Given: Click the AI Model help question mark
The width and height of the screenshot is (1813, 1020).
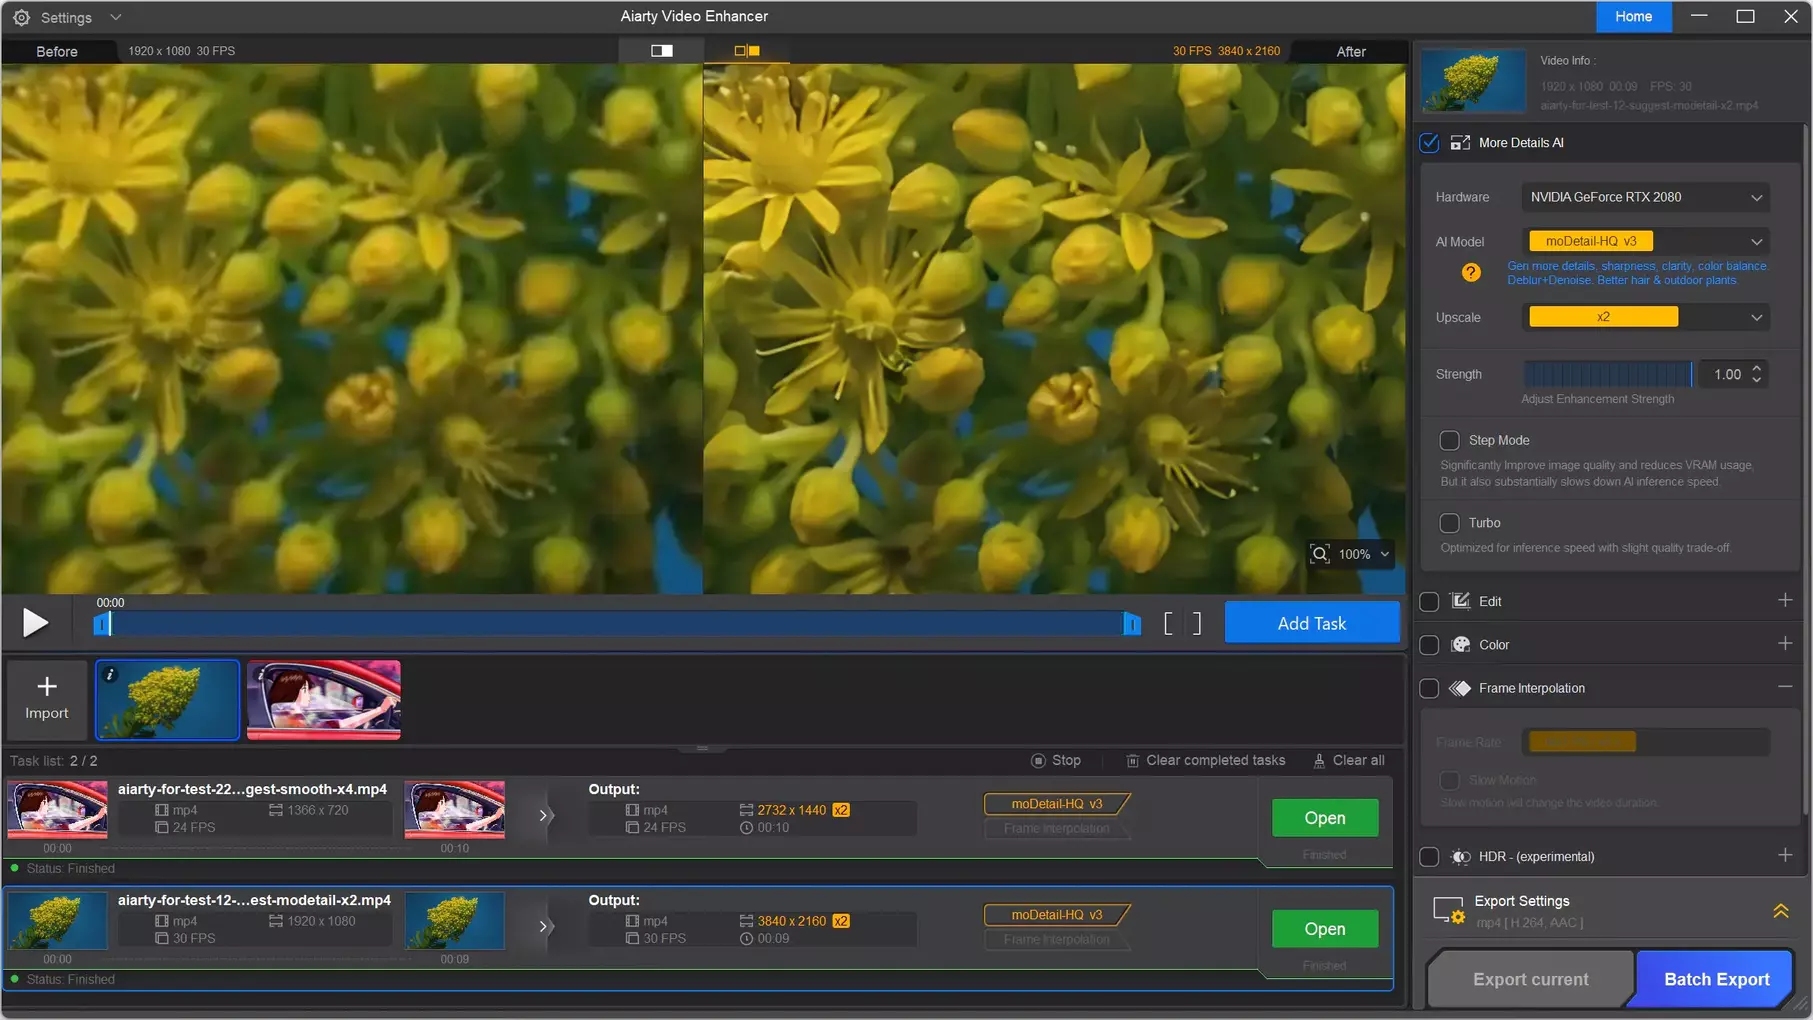Looking at the screenshot, I should 1470,273.
